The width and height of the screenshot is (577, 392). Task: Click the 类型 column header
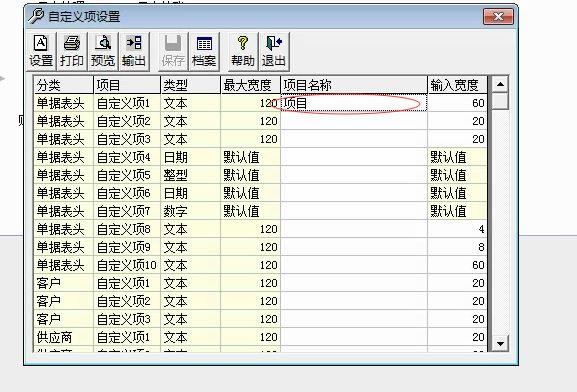pos(191,85)
